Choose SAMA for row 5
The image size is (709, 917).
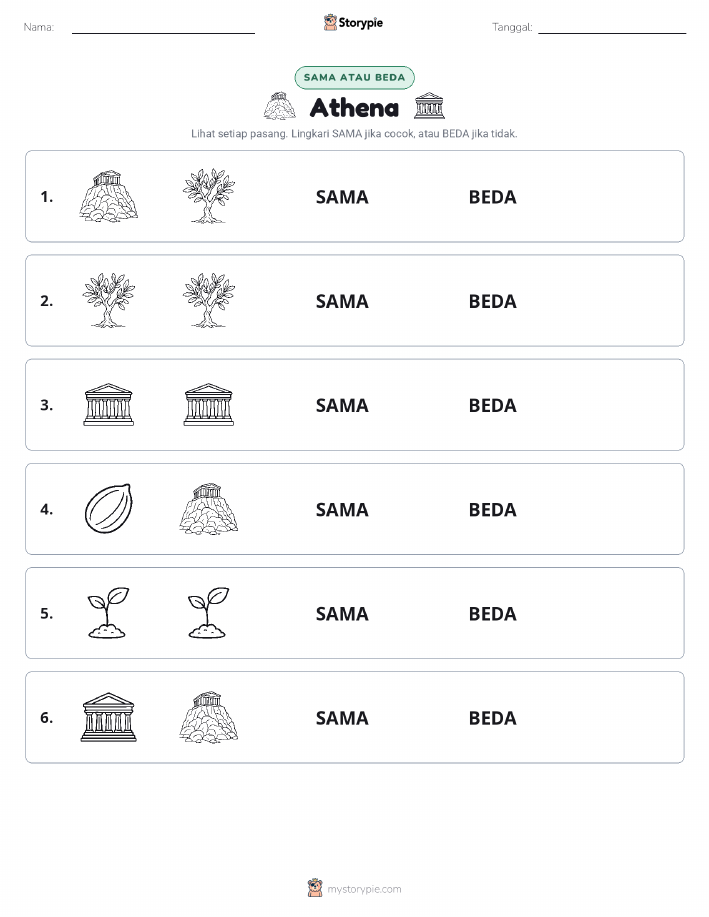(x=342, y=613)
